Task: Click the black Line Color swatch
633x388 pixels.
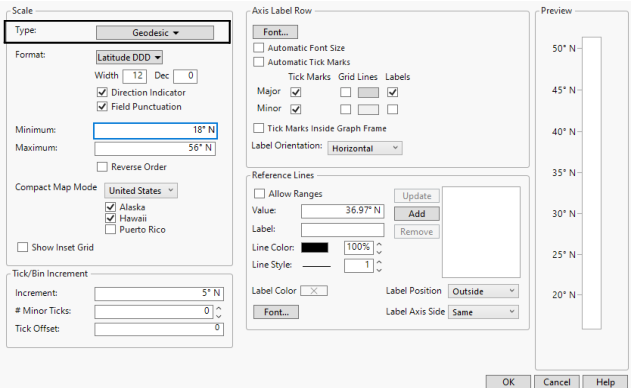Action: (314, 247)
